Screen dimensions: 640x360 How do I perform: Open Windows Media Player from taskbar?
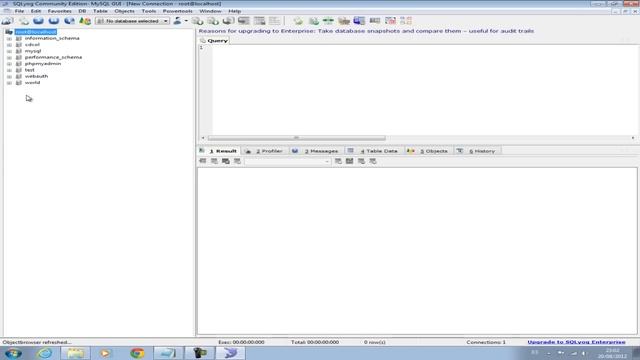(105, 353)
